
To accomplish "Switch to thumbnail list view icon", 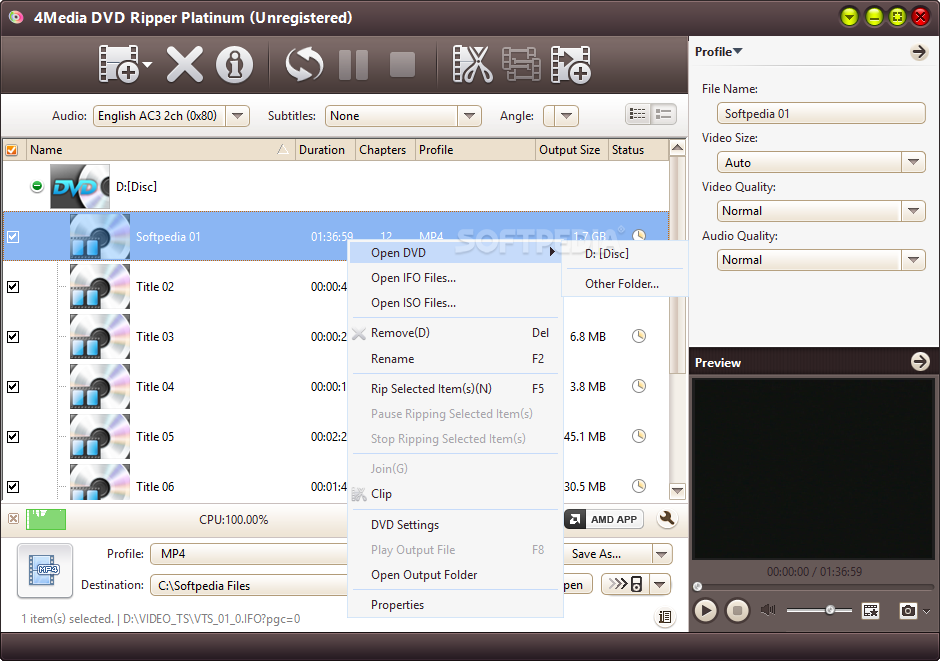I will (664, 114).
